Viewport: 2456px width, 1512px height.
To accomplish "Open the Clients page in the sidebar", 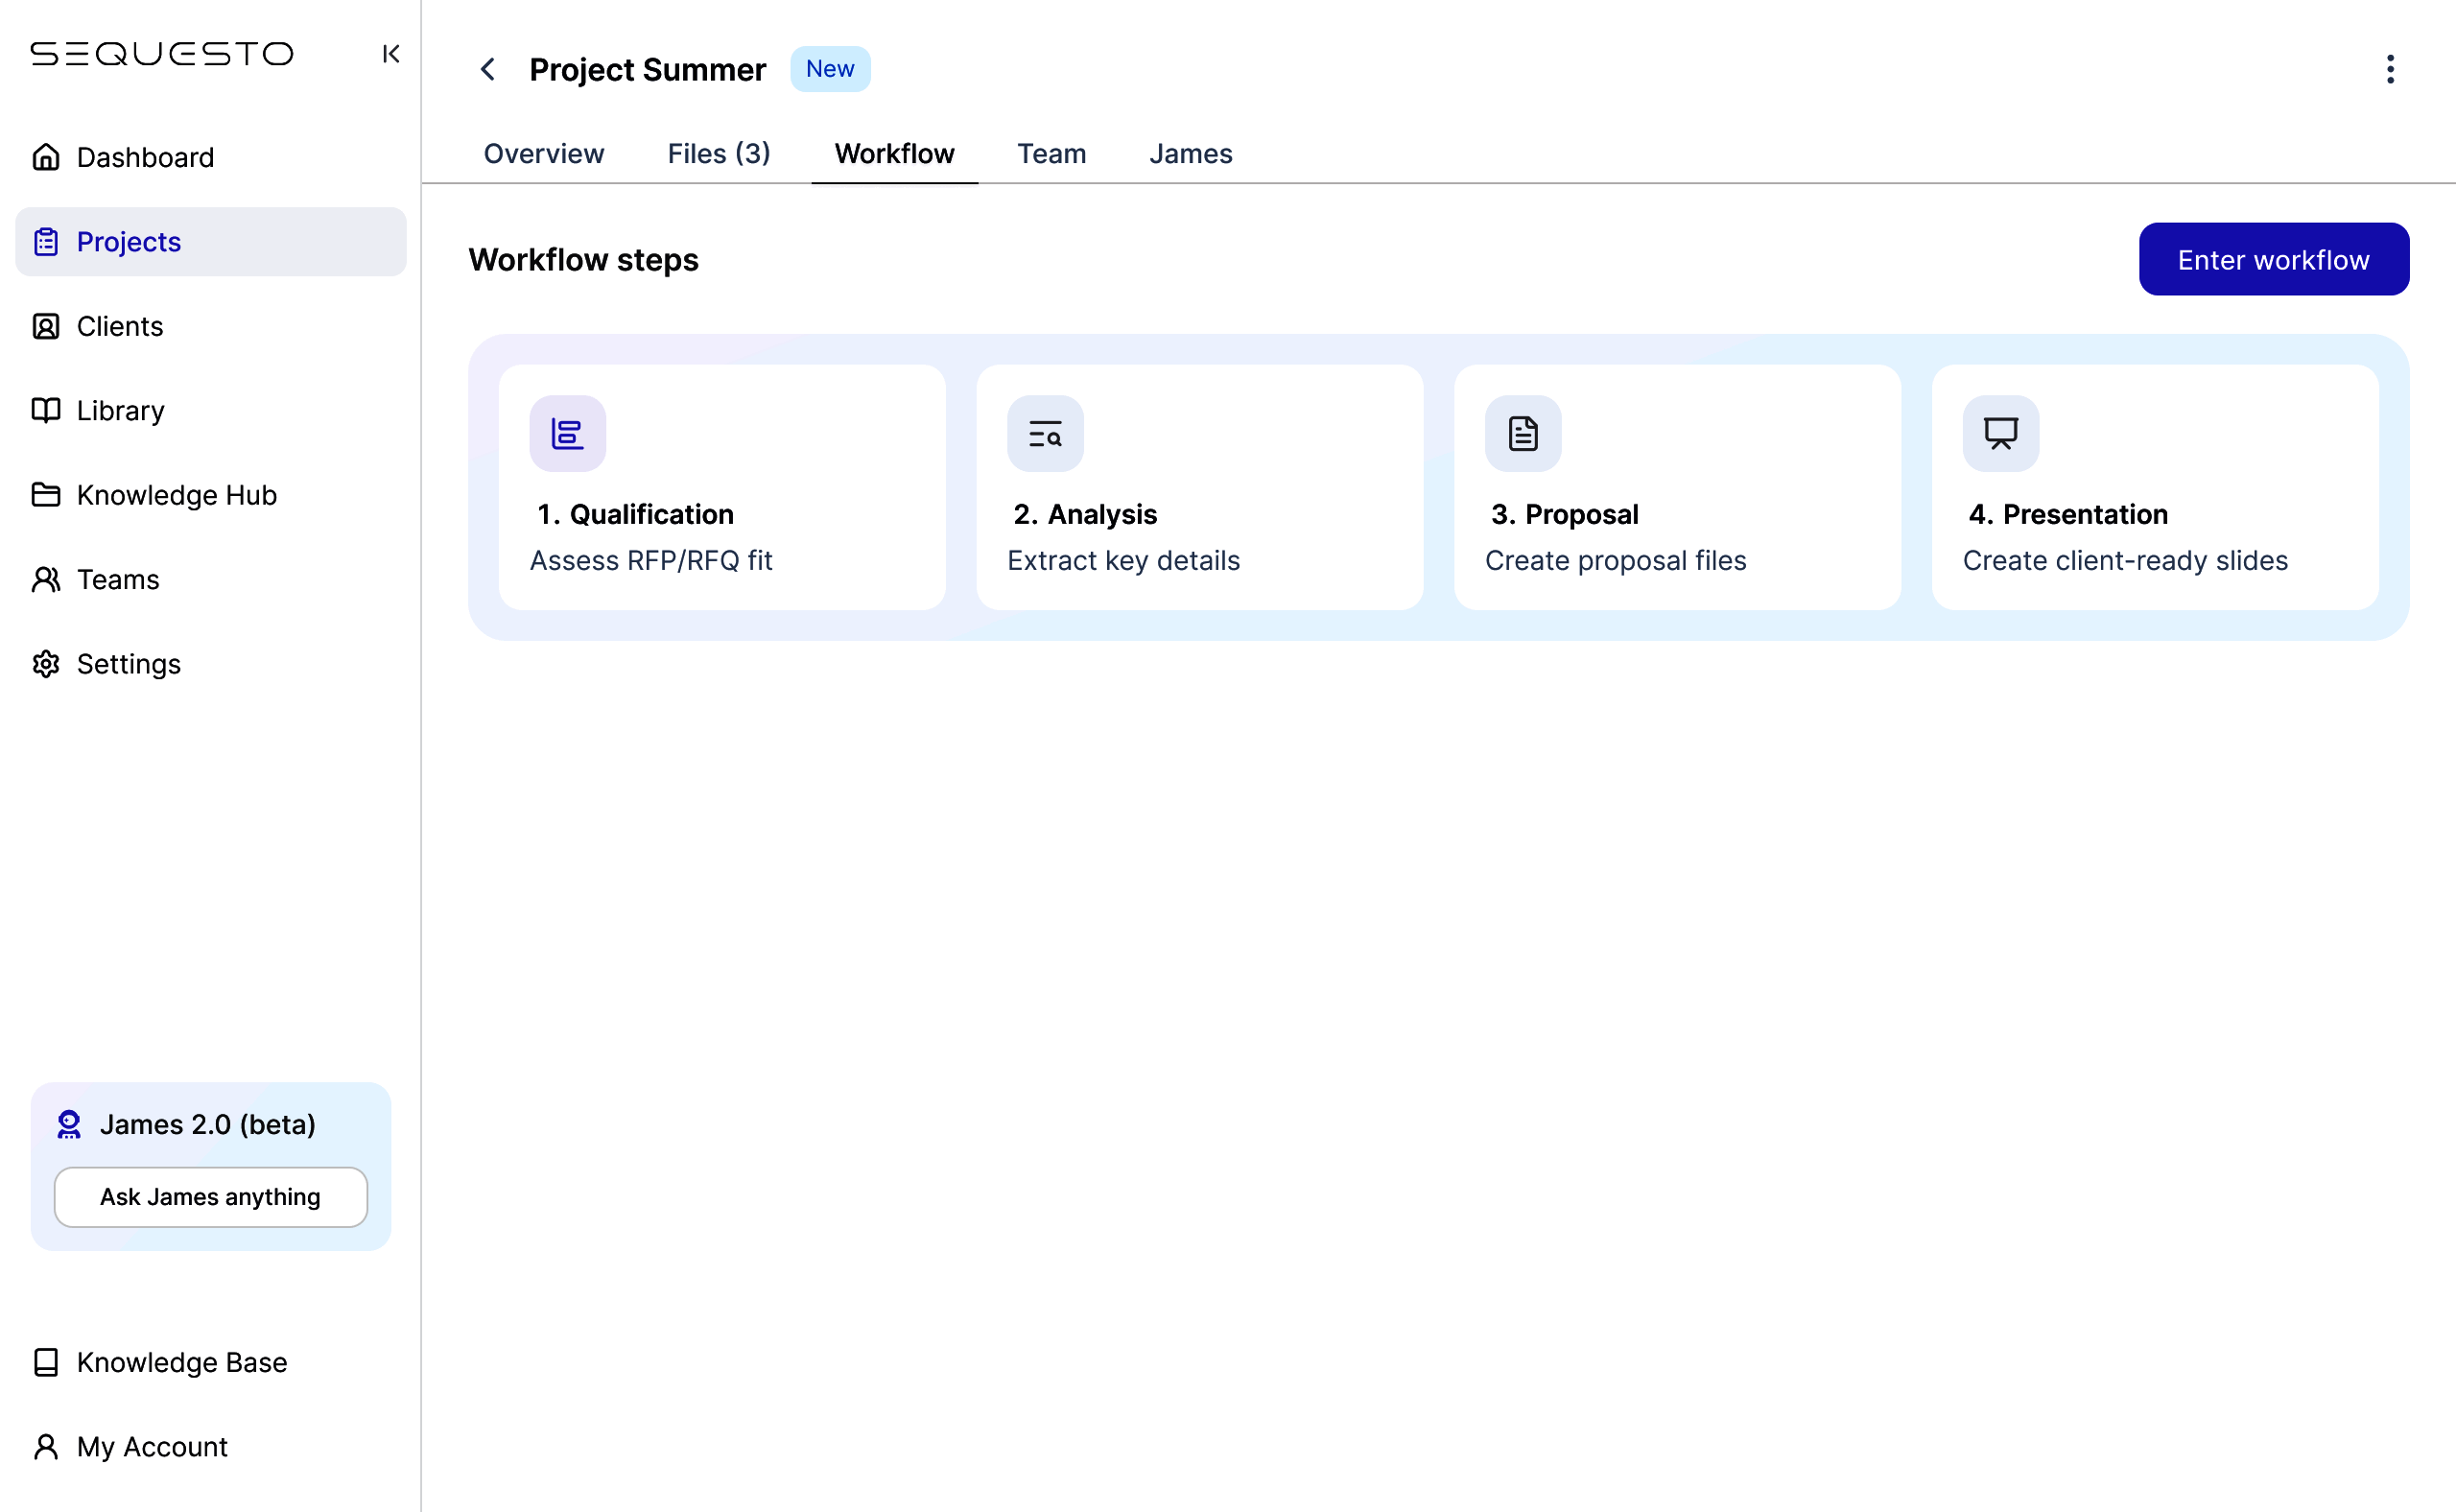I will click(x=119, y=326).
